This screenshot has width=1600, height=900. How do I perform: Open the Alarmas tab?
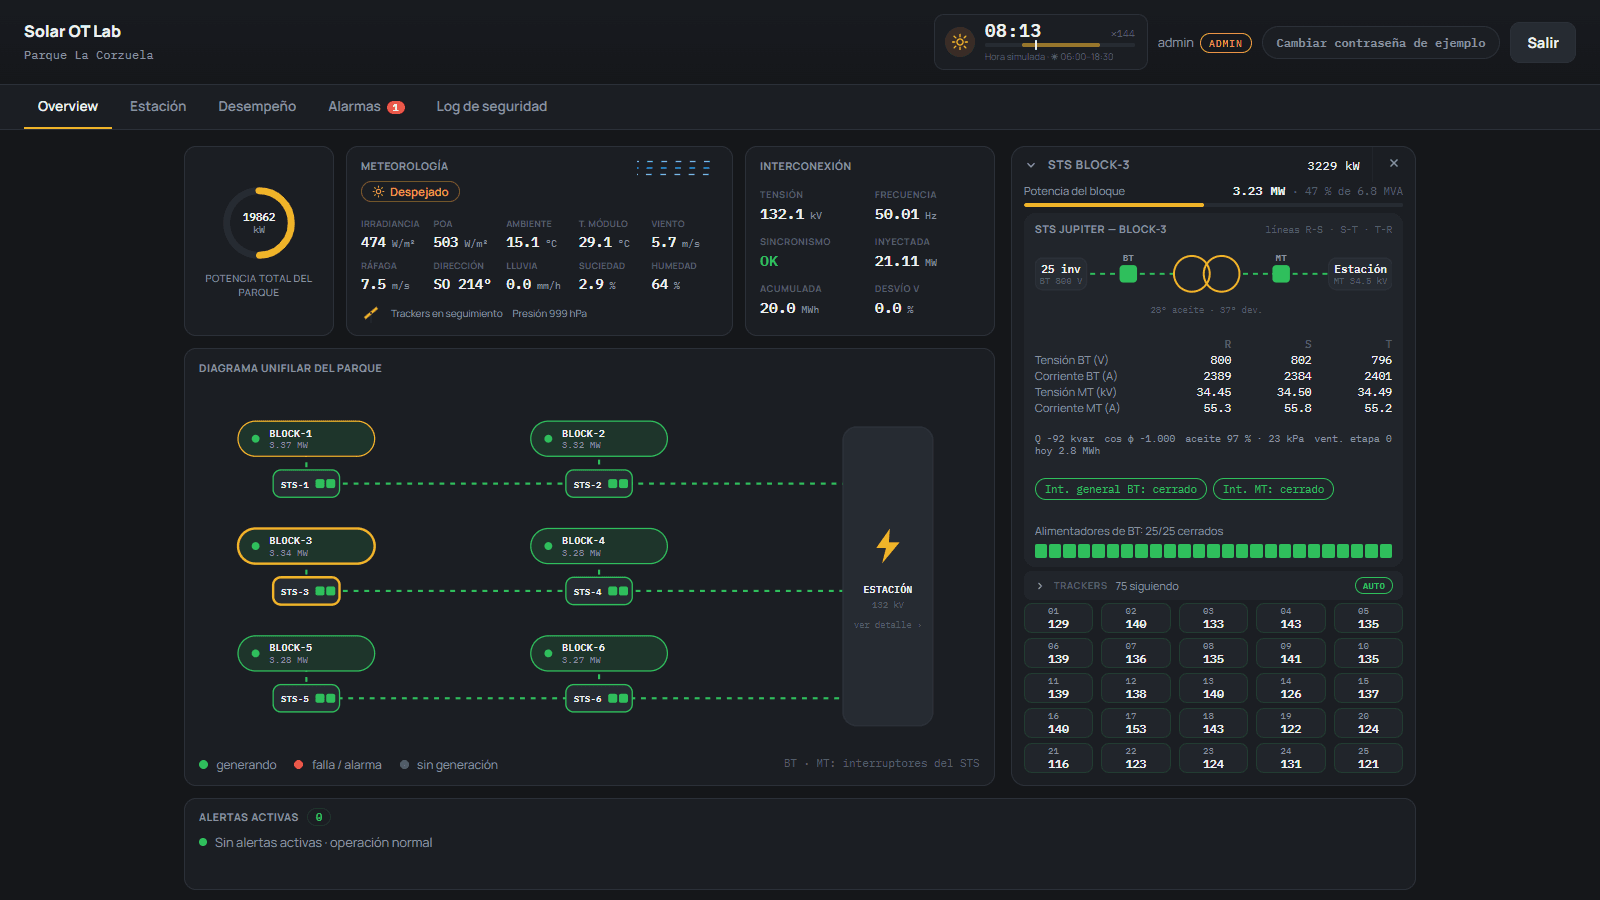(366, 107)
